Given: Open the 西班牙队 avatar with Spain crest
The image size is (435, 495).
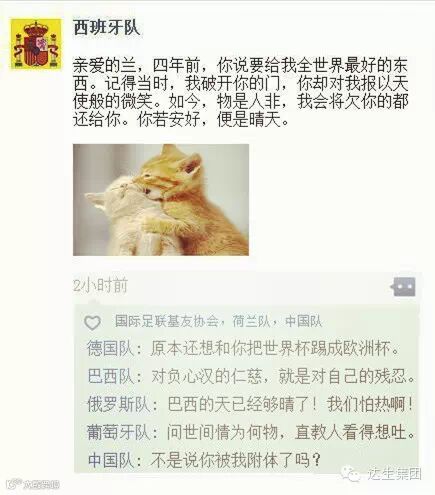Looking at the screenshot, I should (36, 44).
